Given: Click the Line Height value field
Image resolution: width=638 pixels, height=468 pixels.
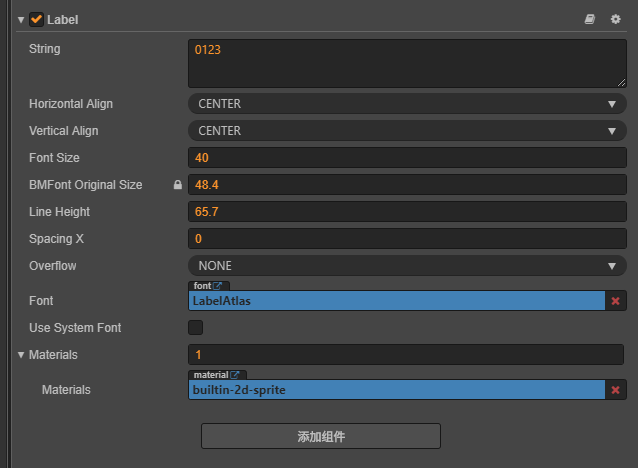Looking at the screenshot, I should tap(407, 212).
